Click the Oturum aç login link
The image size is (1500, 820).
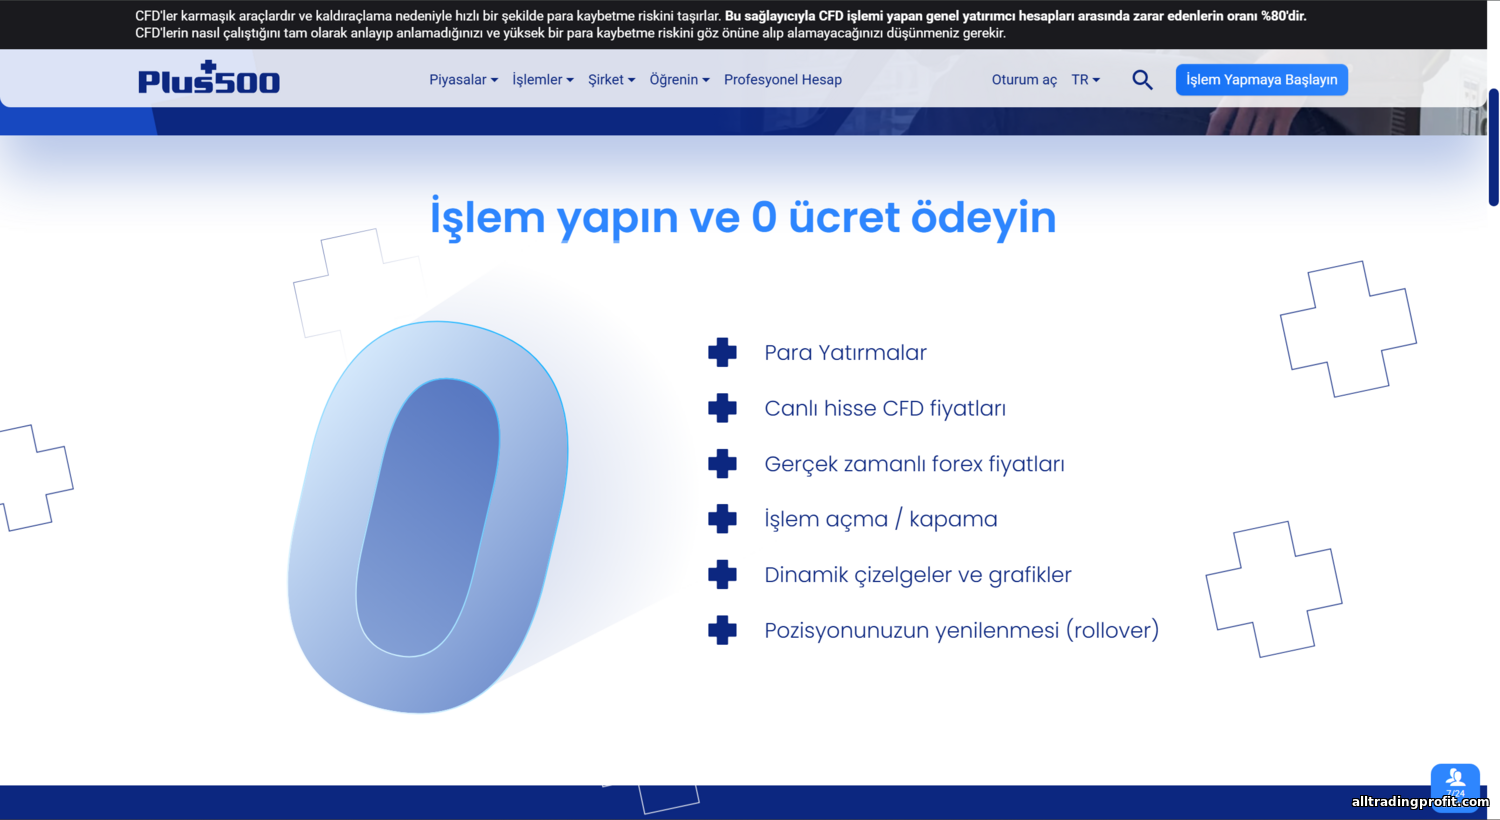click(1024, 80)
